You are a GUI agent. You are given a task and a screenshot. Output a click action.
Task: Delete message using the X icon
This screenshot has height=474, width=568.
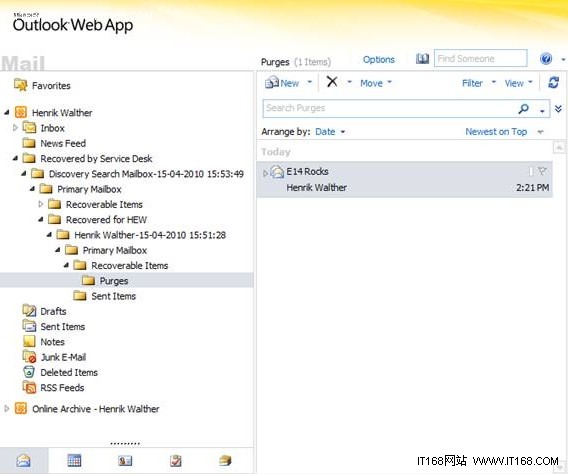332,81
